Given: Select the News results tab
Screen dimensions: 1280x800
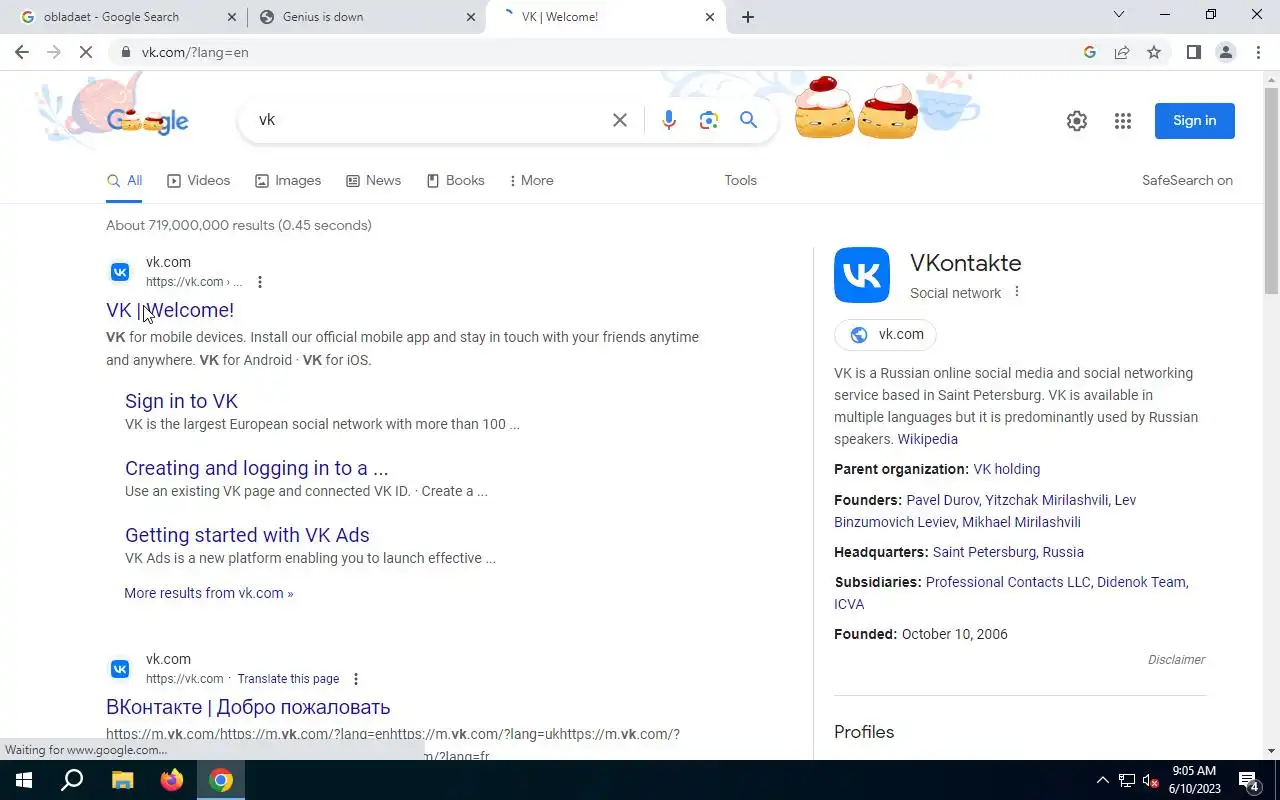Looking at the screenshot, I should pos(373,181).
